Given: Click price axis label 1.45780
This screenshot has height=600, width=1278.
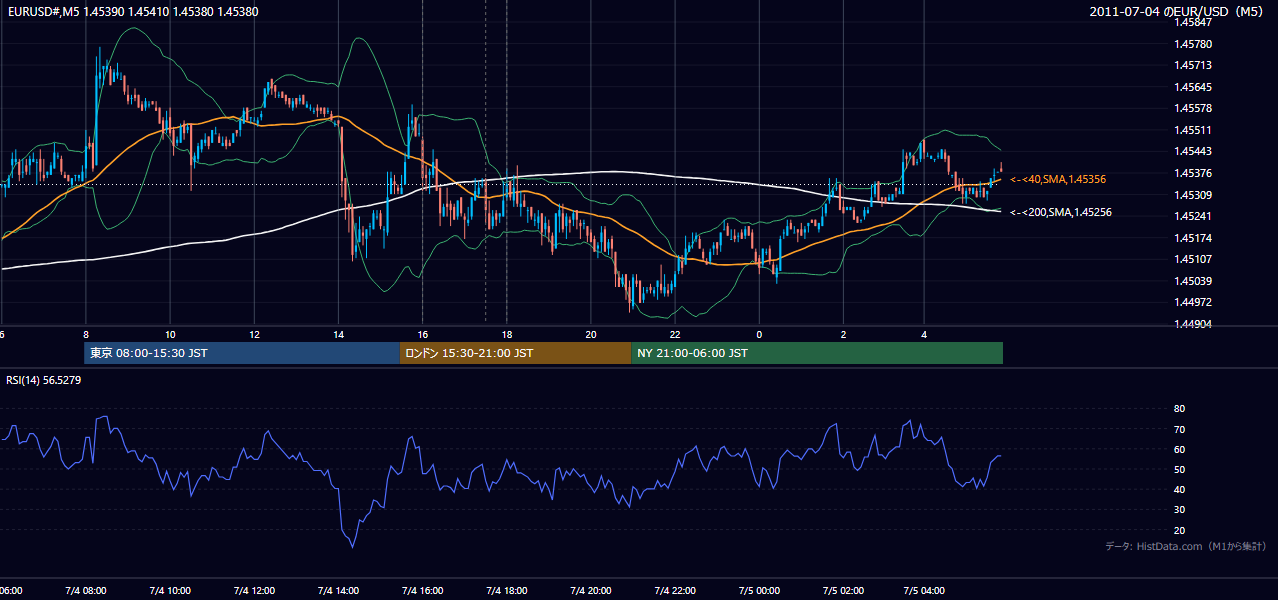Looking at the screenshot, I should 1192,44.
